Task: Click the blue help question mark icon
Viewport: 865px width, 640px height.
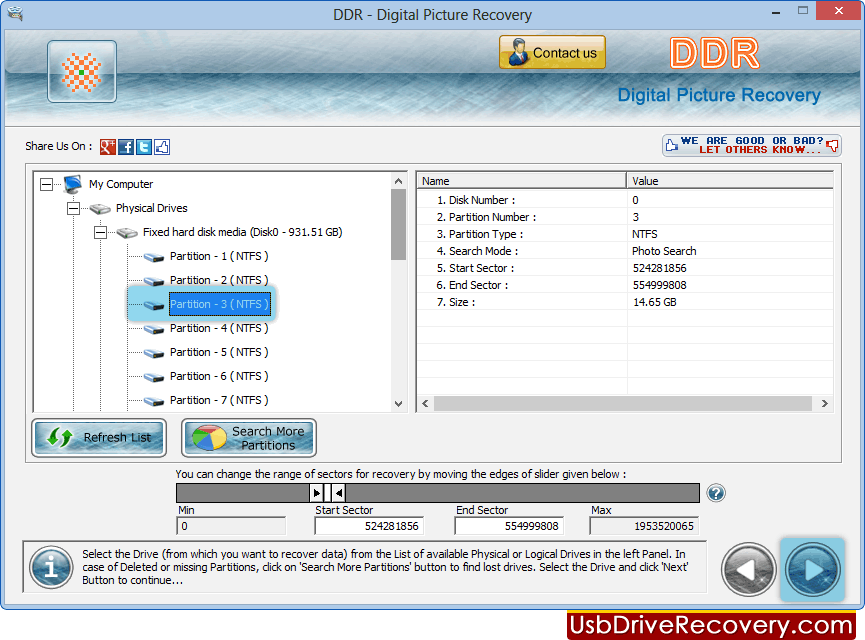Action: [x=716, y=493]
